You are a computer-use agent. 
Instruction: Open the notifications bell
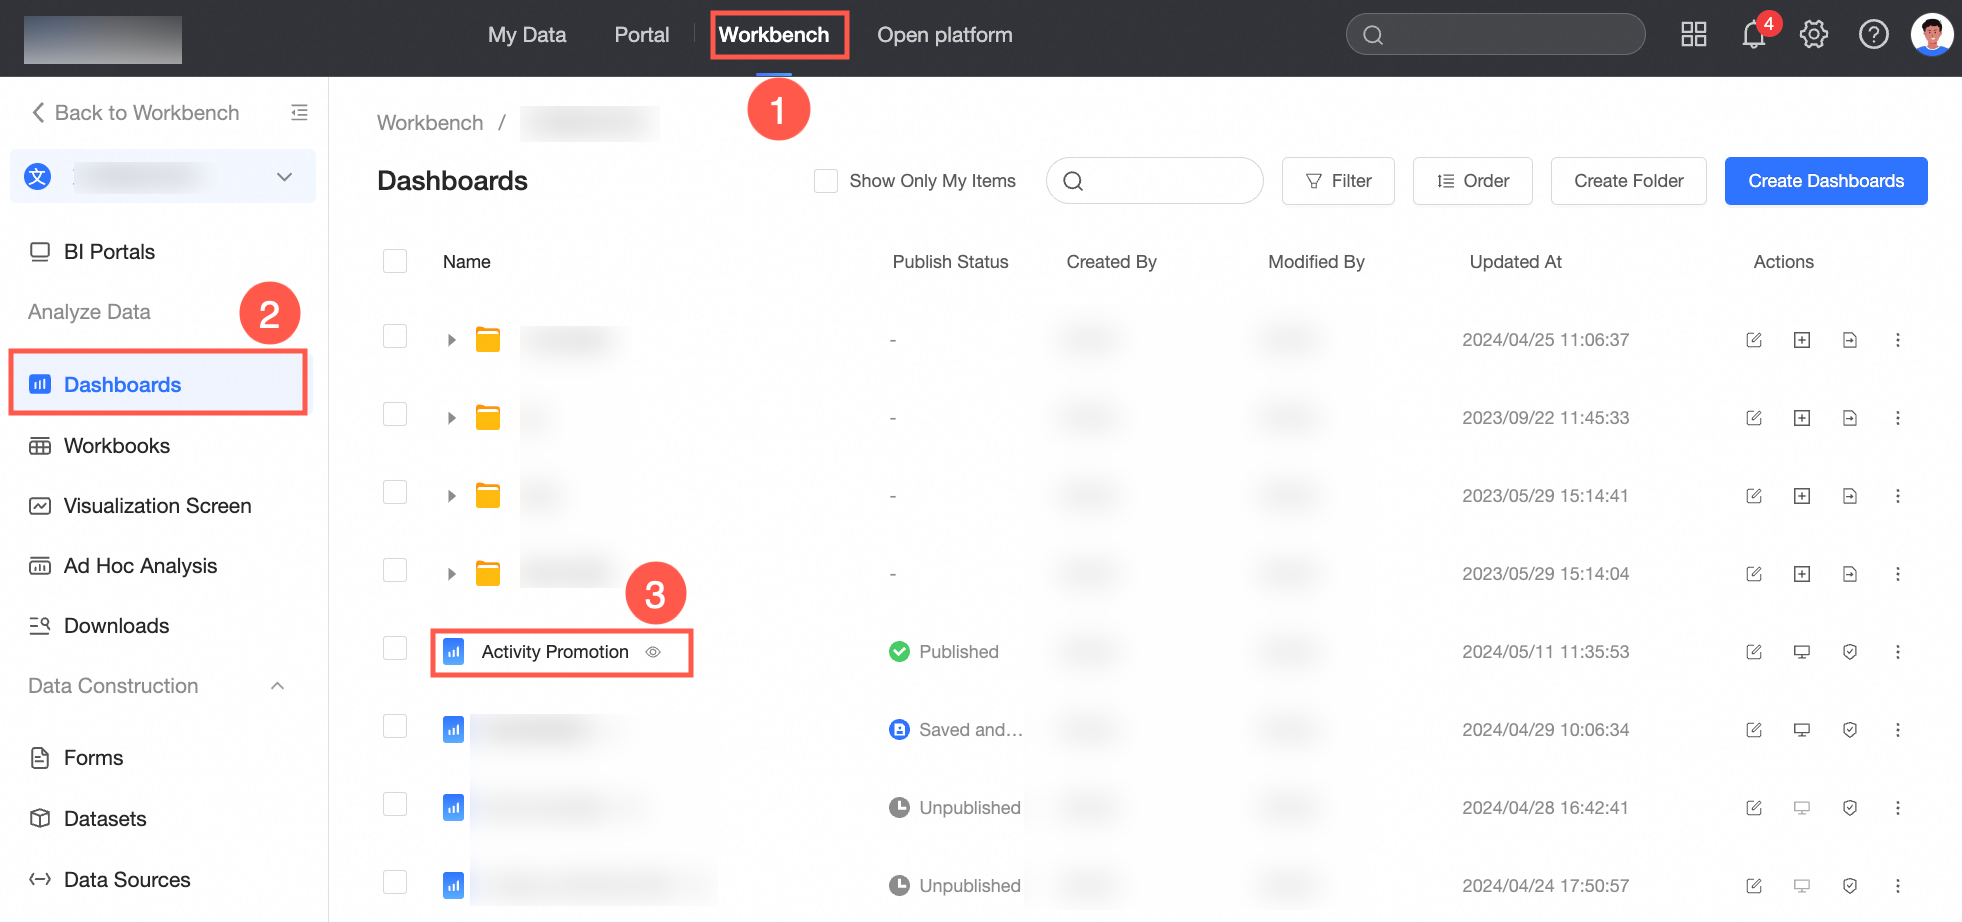(x=1753, y=35)
